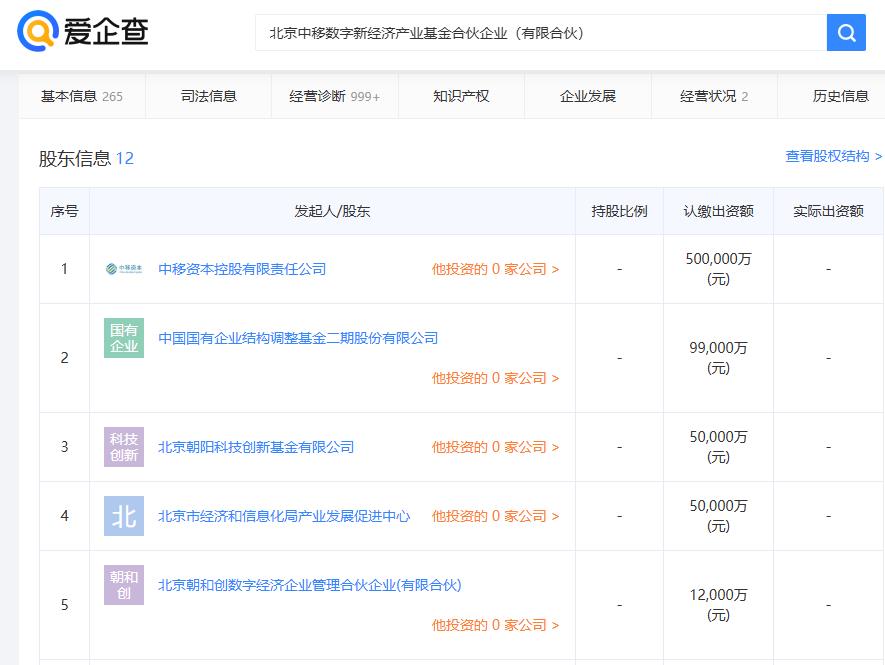Click 50,000万(元) in 北京市经济和信息化局 row
The width and height of the screenshot is (885, 665).
(718, 515)
